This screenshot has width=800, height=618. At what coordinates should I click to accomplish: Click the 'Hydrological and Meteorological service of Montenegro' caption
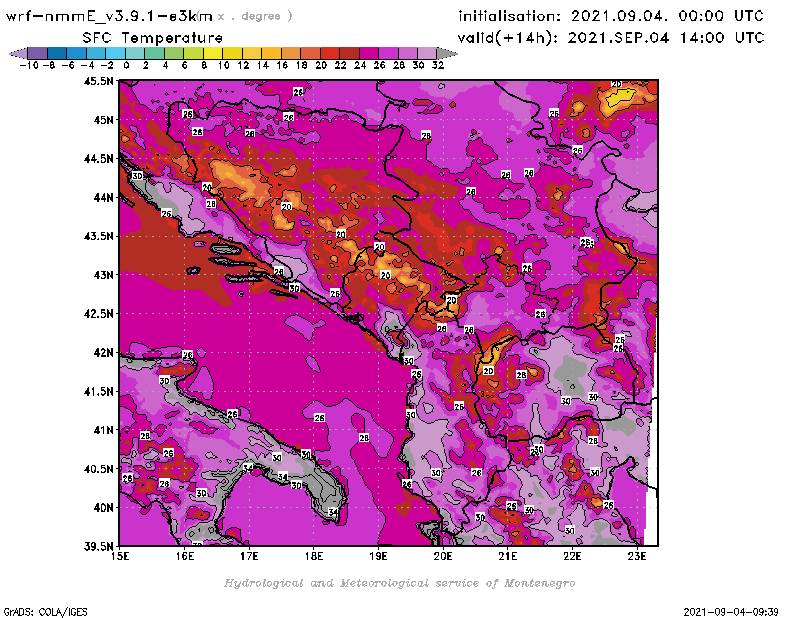coord(399,583)
